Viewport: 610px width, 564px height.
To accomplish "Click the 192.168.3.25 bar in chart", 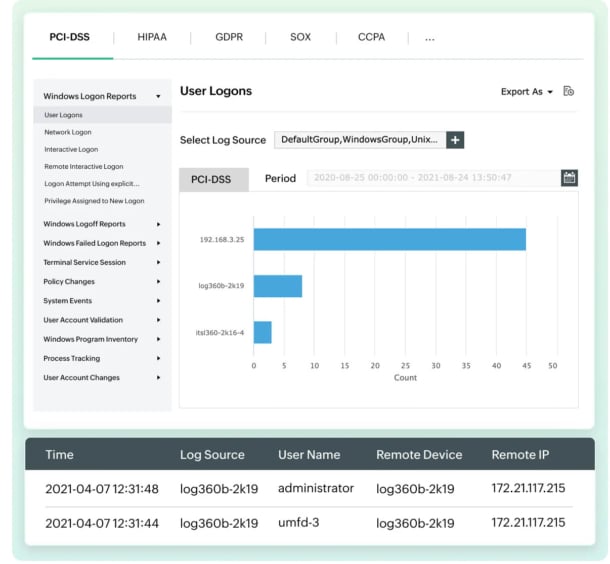I will coord(390,240).
